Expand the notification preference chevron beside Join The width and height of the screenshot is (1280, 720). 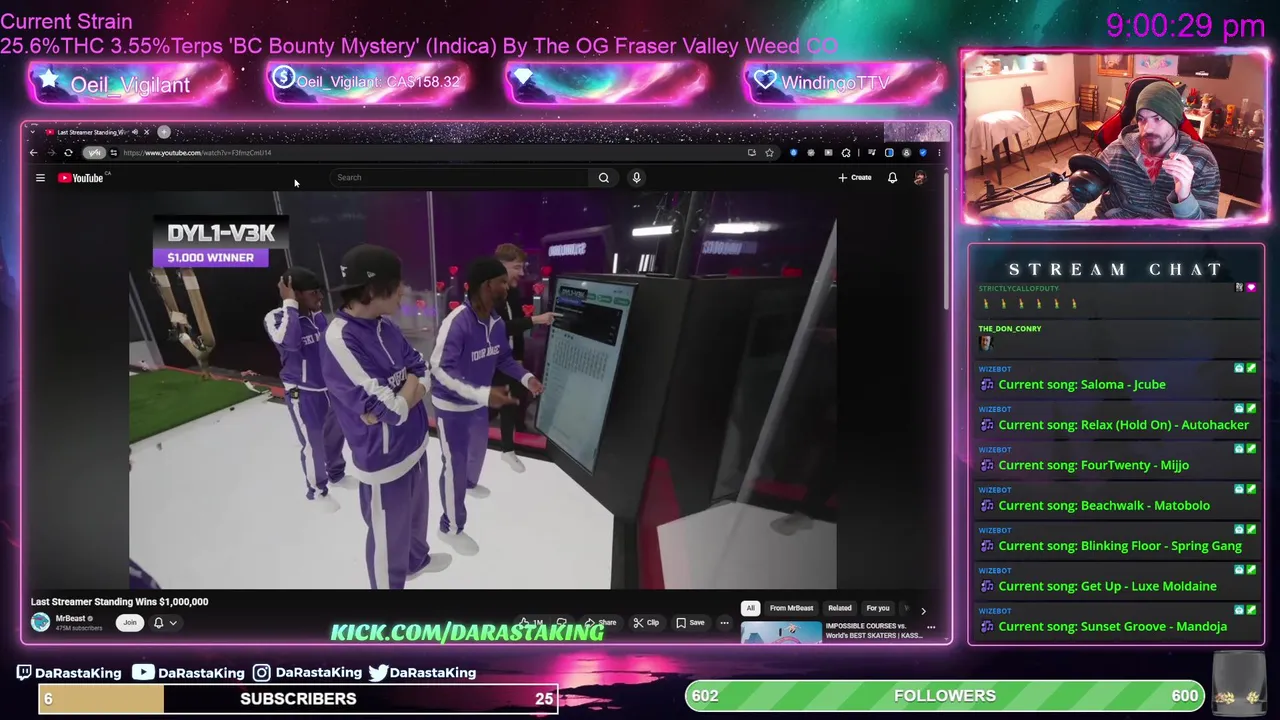[x=173, y=623]
